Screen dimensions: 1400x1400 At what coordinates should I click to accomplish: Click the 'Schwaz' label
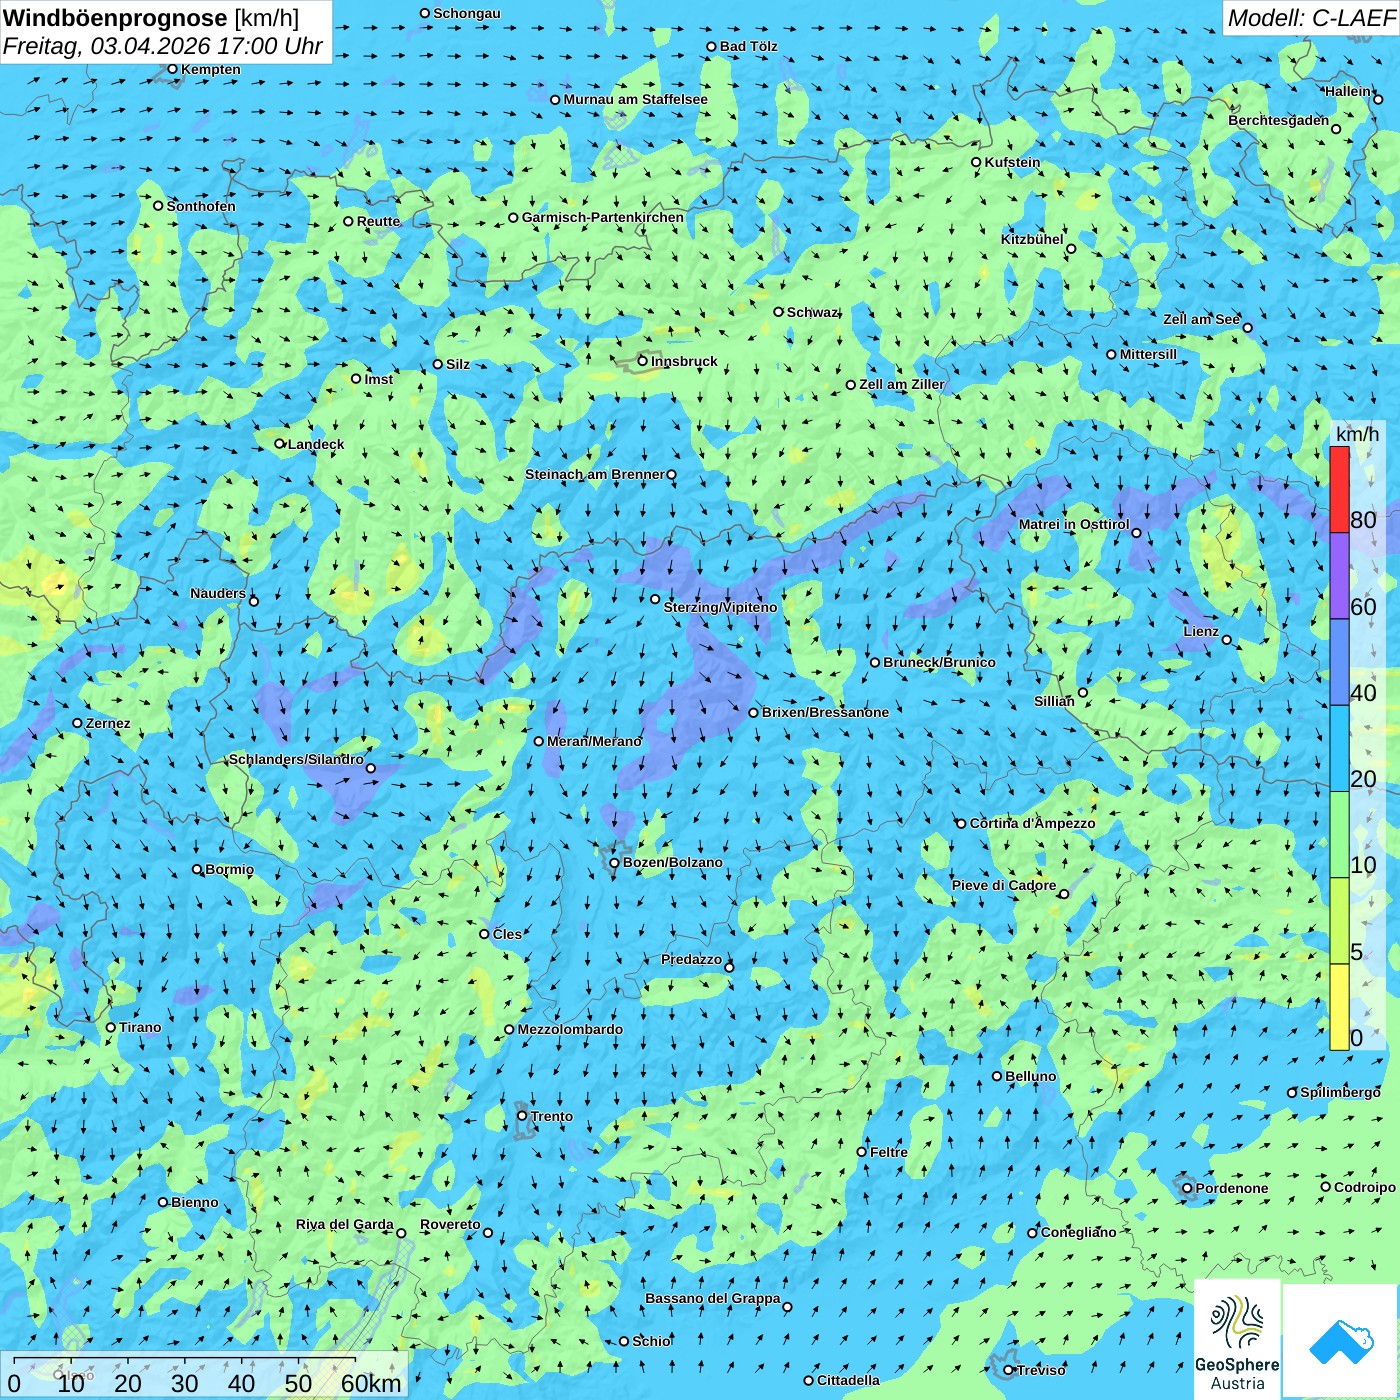(x=812, y=312)
